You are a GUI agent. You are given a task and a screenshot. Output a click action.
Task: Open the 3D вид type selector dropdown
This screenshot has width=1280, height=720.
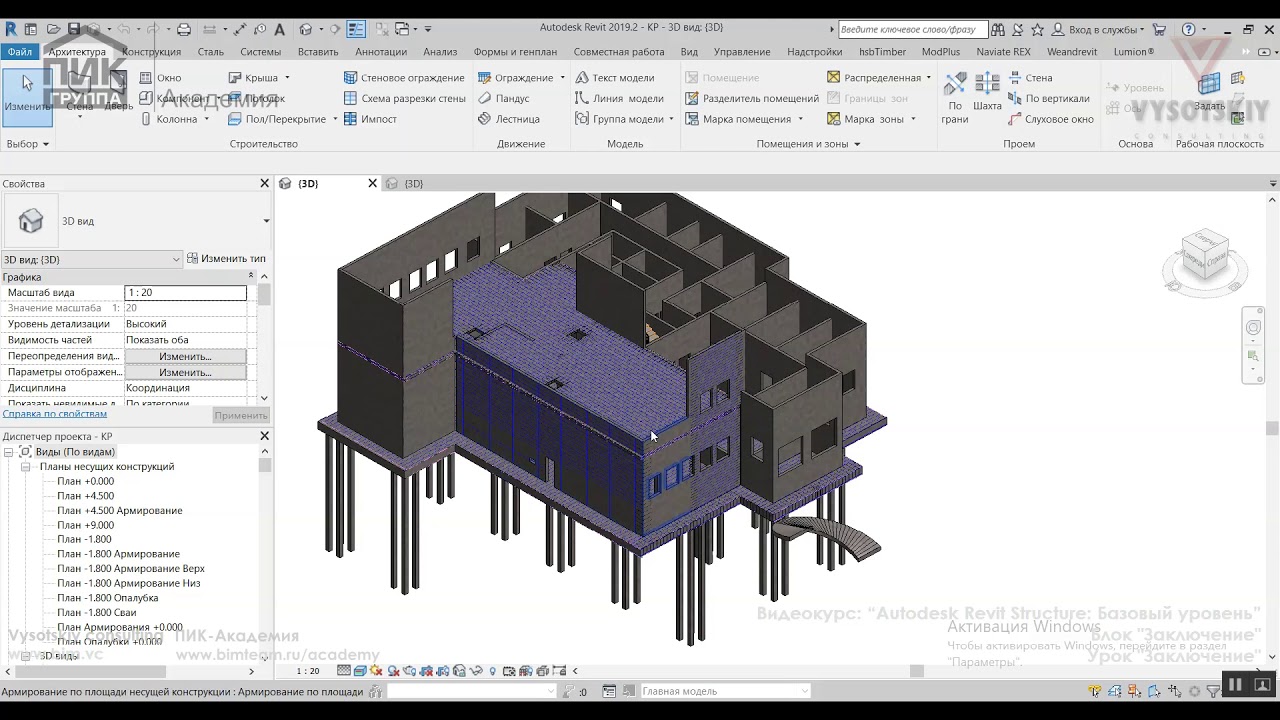(x=266, y=221)
